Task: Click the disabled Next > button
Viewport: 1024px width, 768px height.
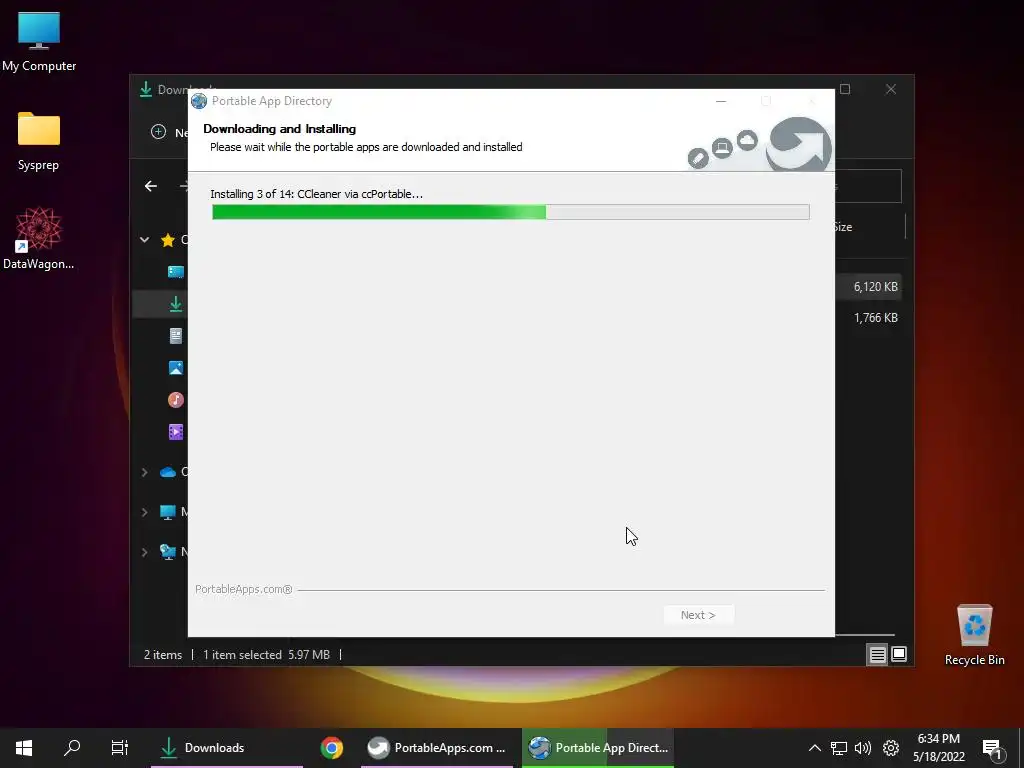Action: pyautogui.click(x=698, y=615)
